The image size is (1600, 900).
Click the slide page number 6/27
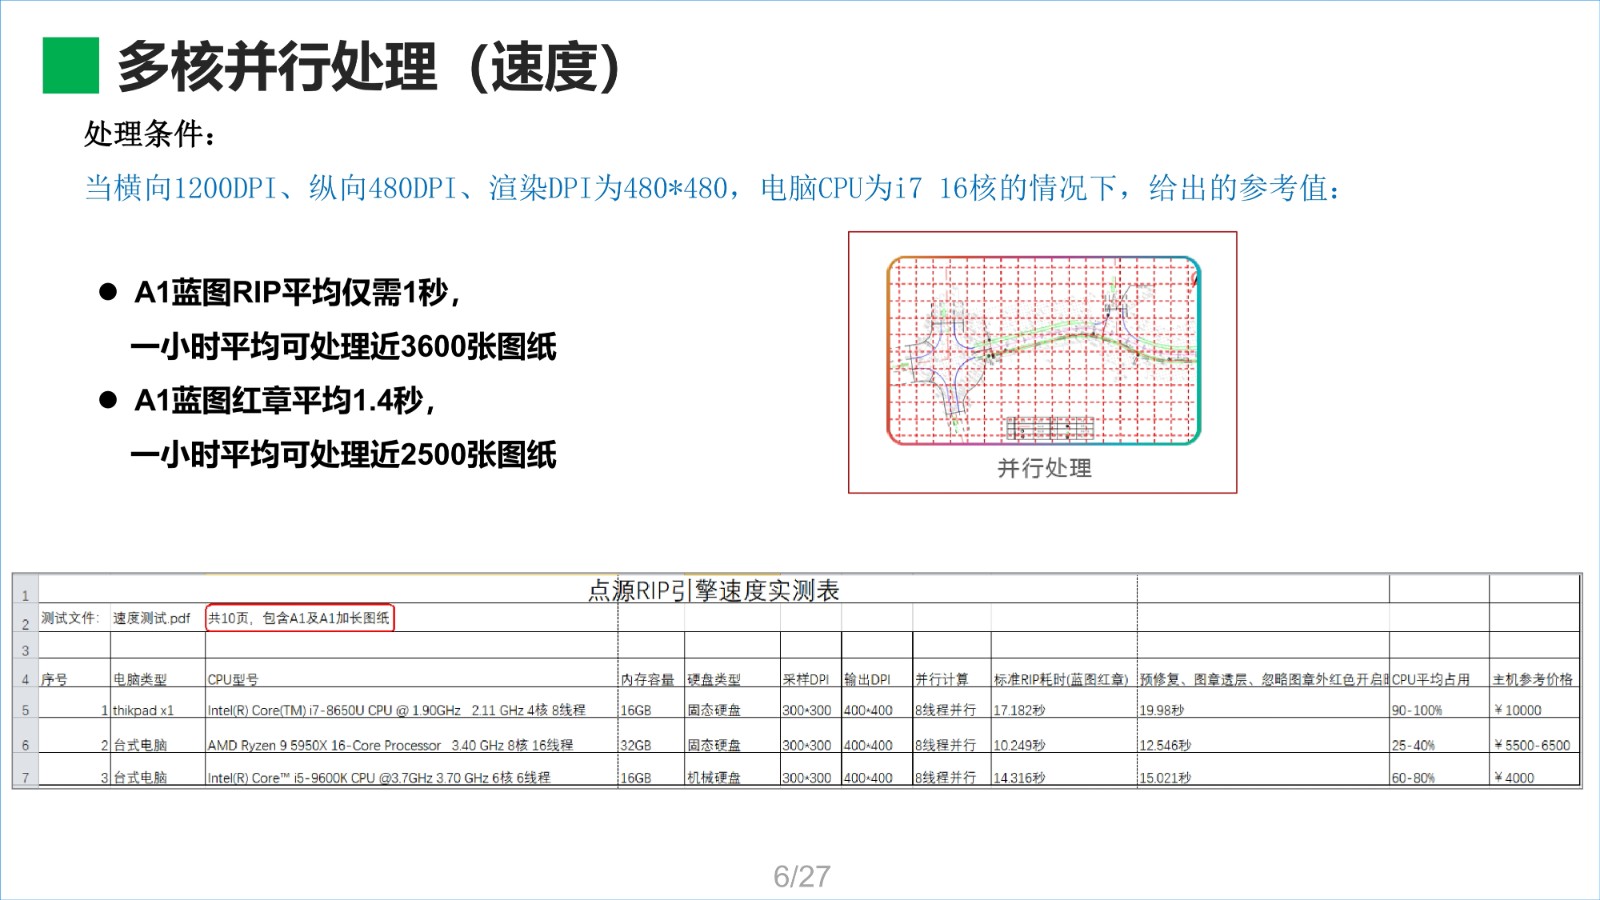801,876
